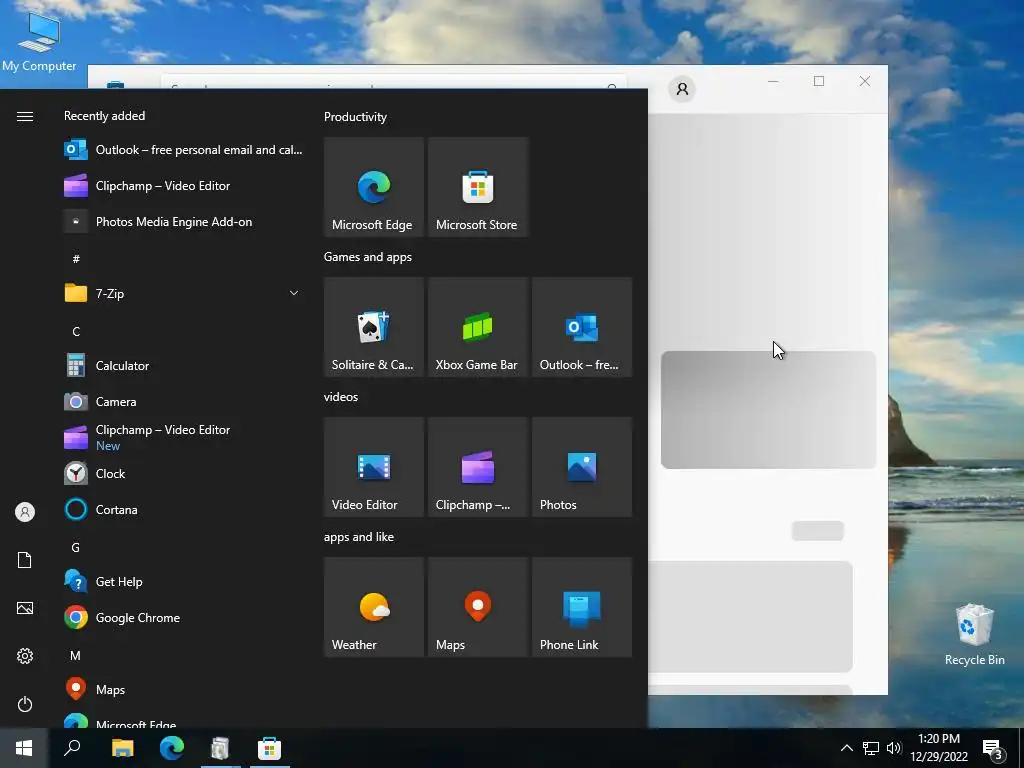Viewport: 1024px width, 768px height.
Task: Click the apps and like group title
Action: 359,537
